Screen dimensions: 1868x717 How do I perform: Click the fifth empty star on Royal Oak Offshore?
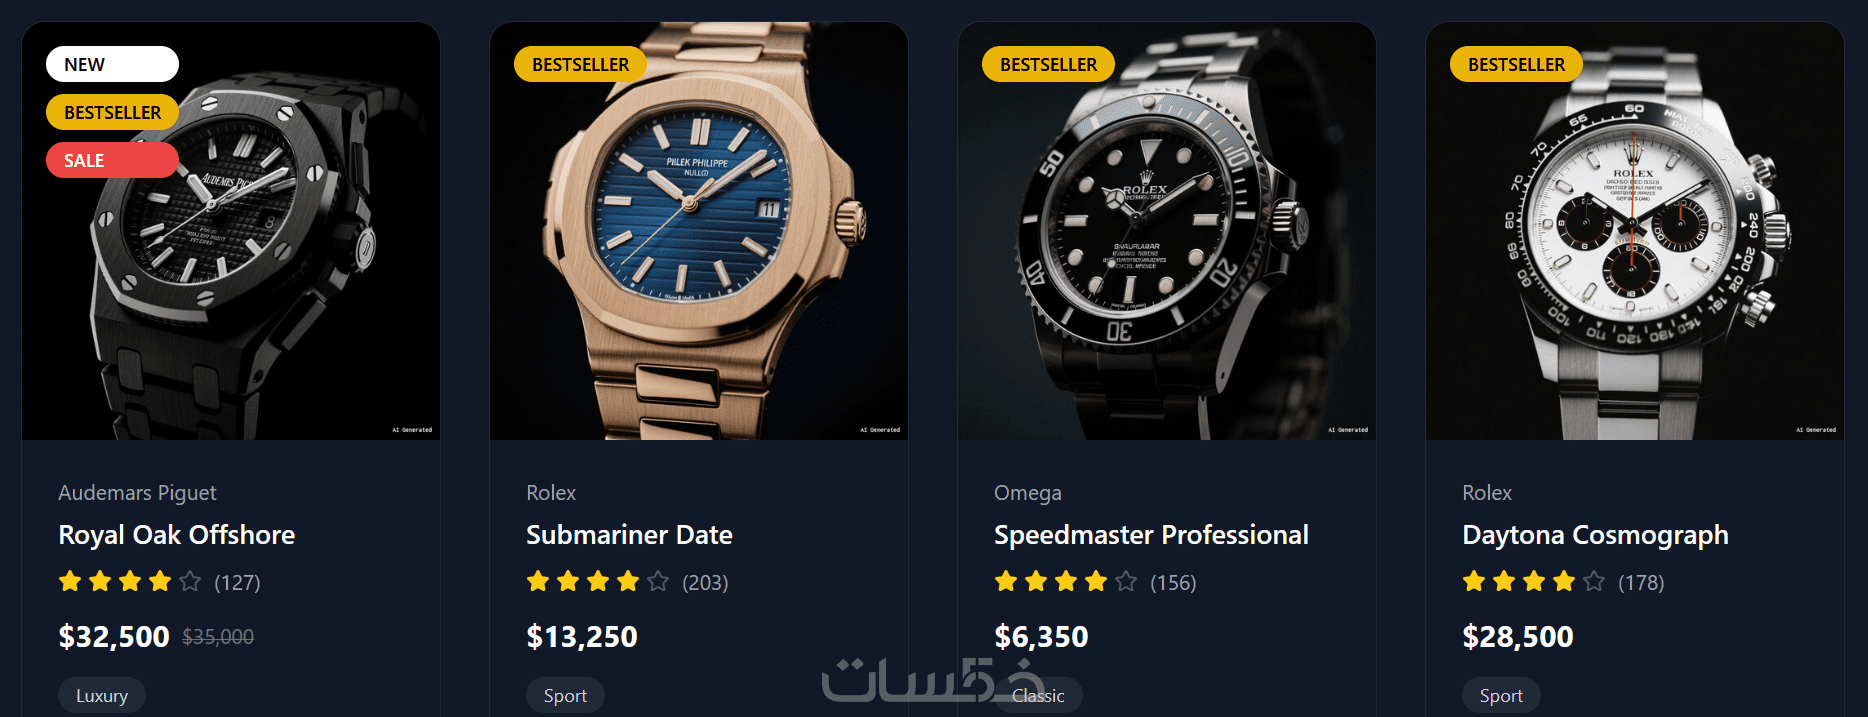tap(190, 581)
